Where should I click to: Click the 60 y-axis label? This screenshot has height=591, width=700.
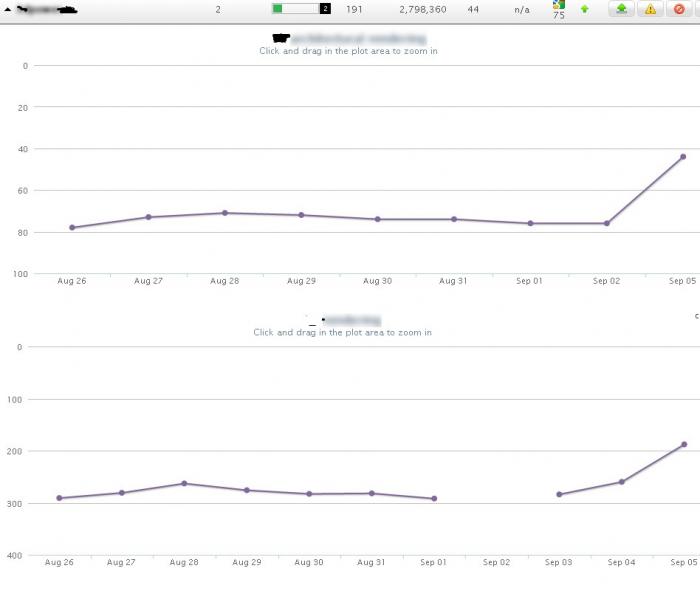23,191
